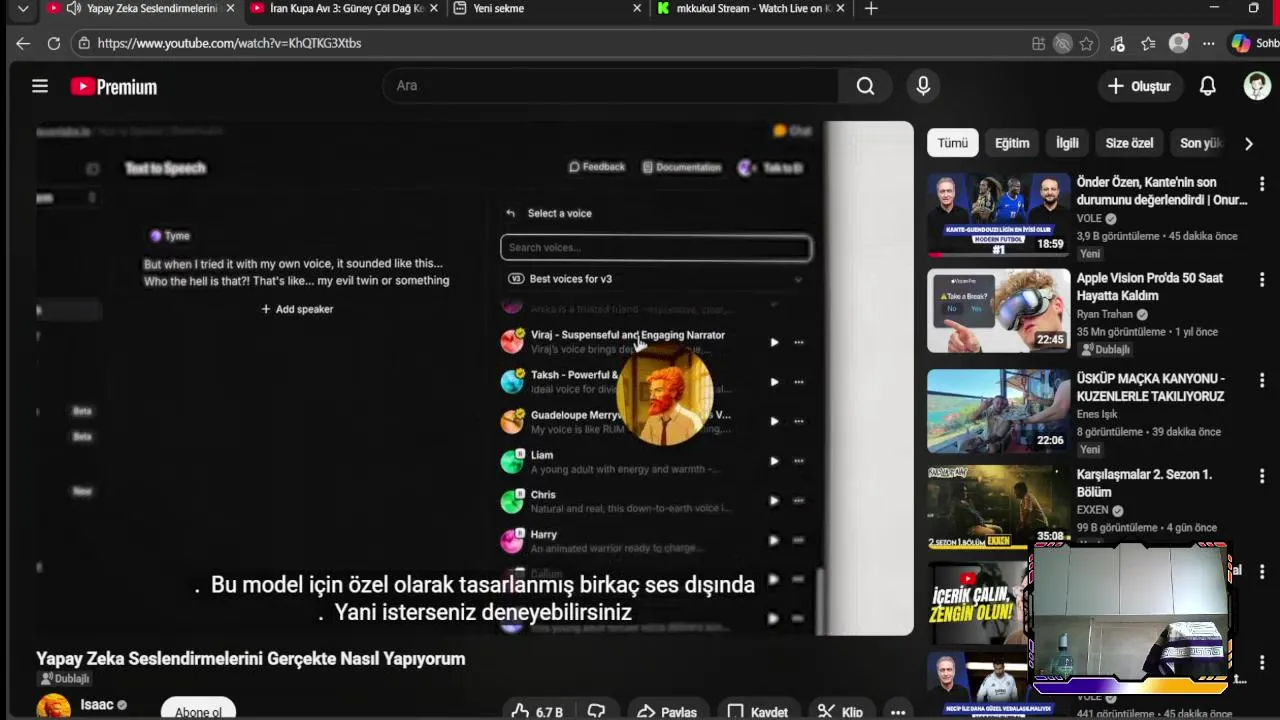The height and width of the screenshot is (720, 1280).
Task: Click the main video player to pause
Action: pos(475,378)
